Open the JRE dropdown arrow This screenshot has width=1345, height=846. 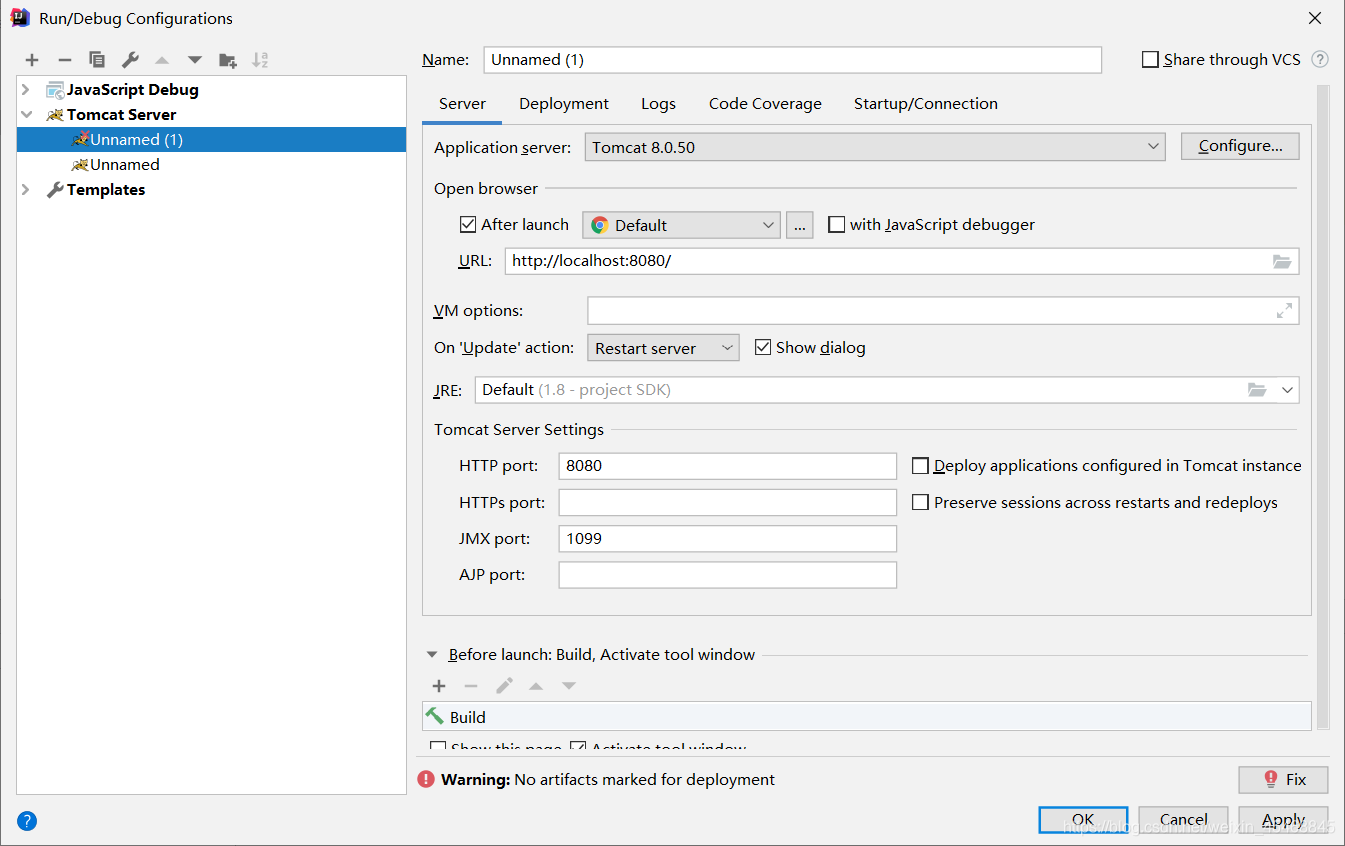click(1287, 390)
